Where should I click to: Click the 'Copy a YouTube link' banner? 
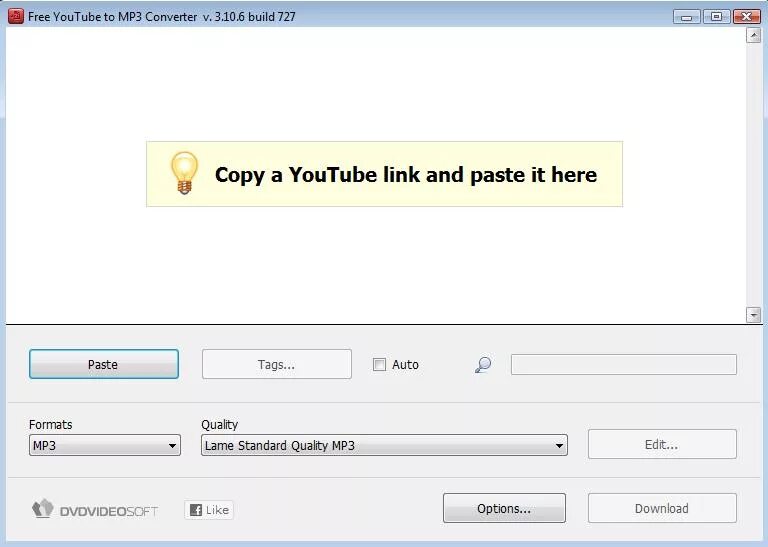pos(384,174)
